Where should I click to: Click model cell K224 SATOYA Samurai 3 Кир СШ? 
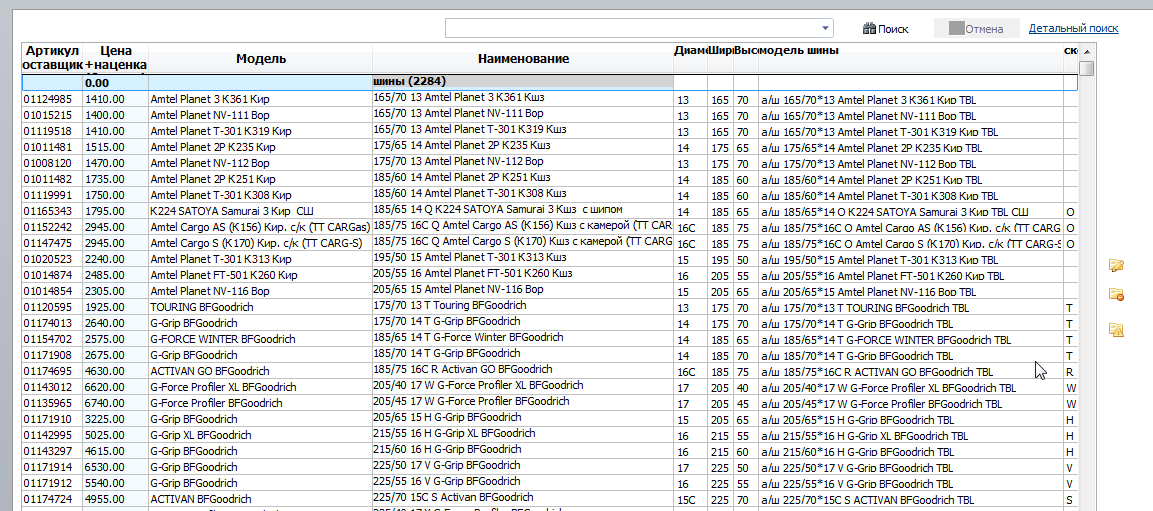pos(261,211)
